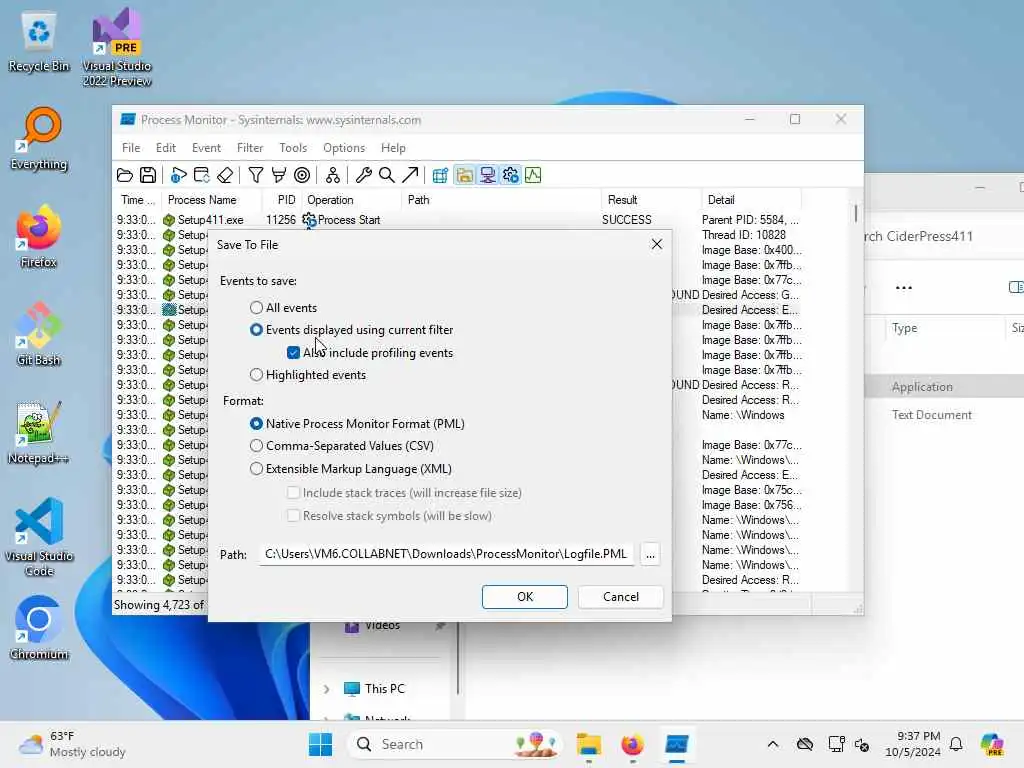Viewport: 1024px width, 768px height.
Task: Open the Edit menu
Action: click(166, 148)
